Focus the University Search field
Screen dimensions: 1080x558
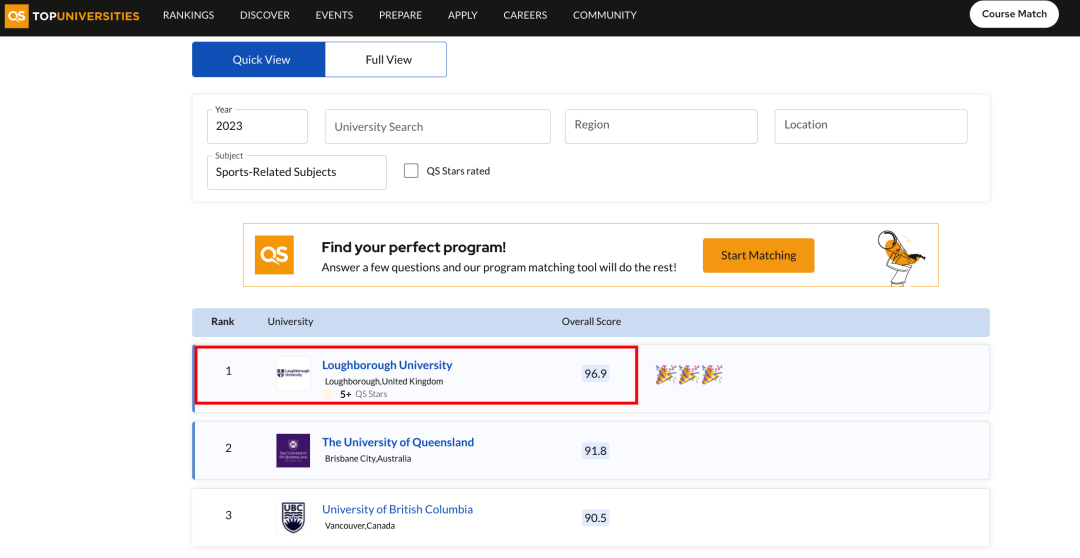(437, 127)
